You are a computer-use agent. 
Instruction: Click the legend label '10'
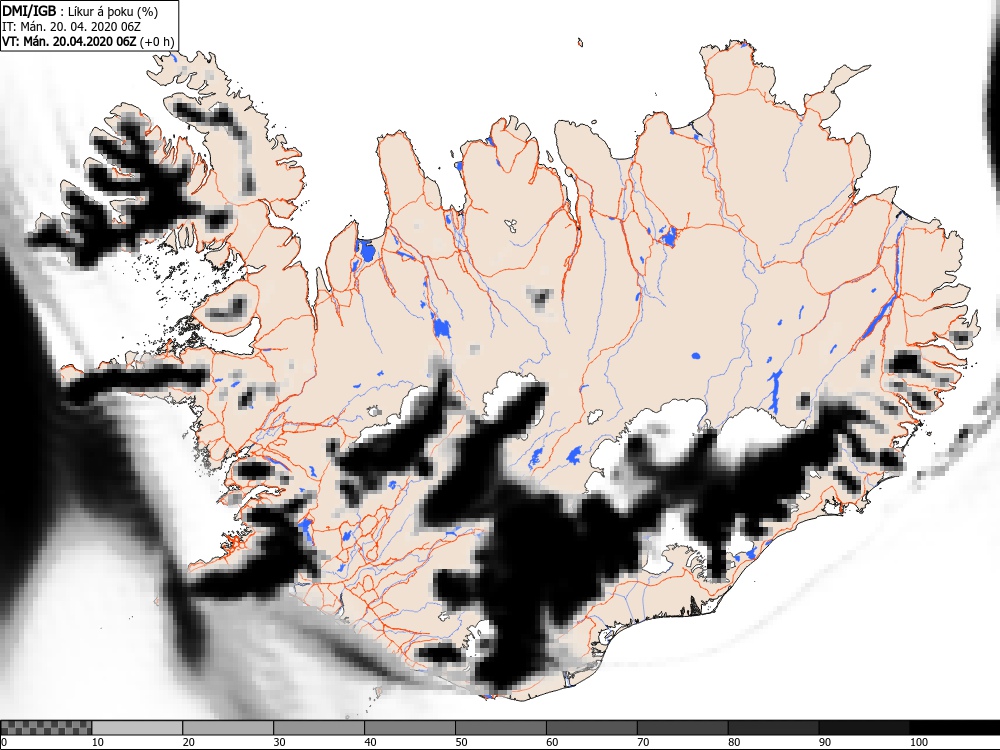pyautogui.click(x=98, y=742)
